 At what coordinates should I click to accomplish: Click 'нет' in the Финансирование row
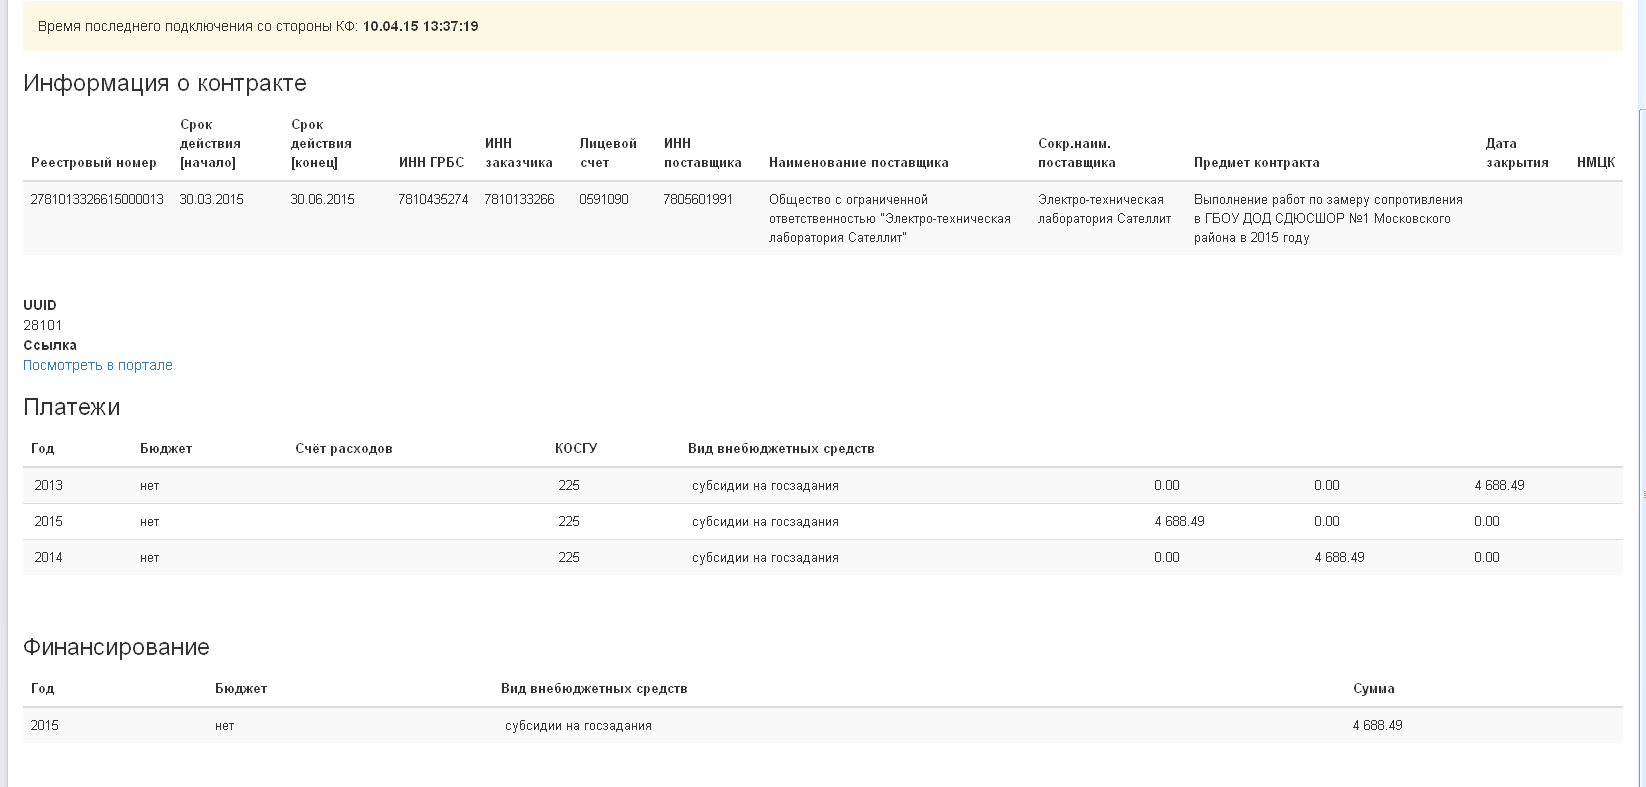click(x=225, y=725)
